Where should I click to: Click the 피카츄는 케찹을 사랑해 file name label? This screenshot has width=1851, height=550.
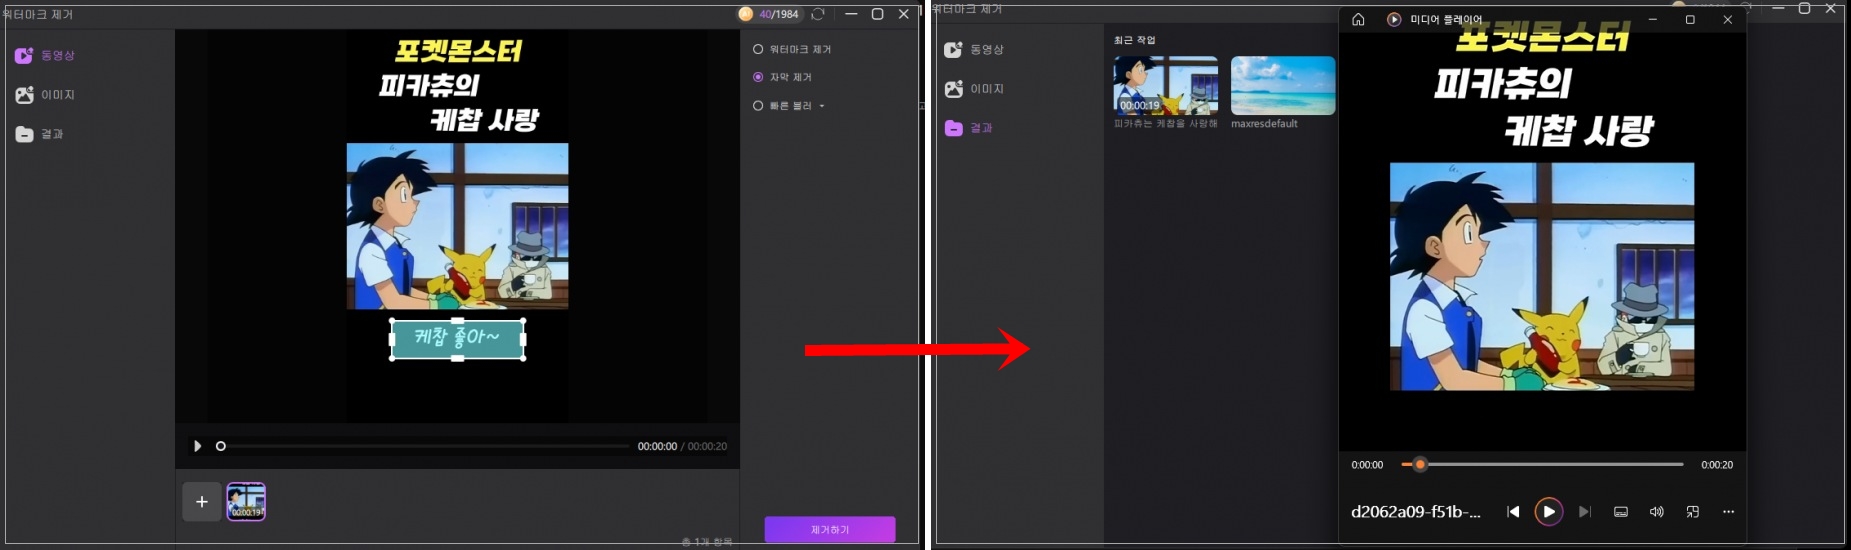tap(1166, 124)
